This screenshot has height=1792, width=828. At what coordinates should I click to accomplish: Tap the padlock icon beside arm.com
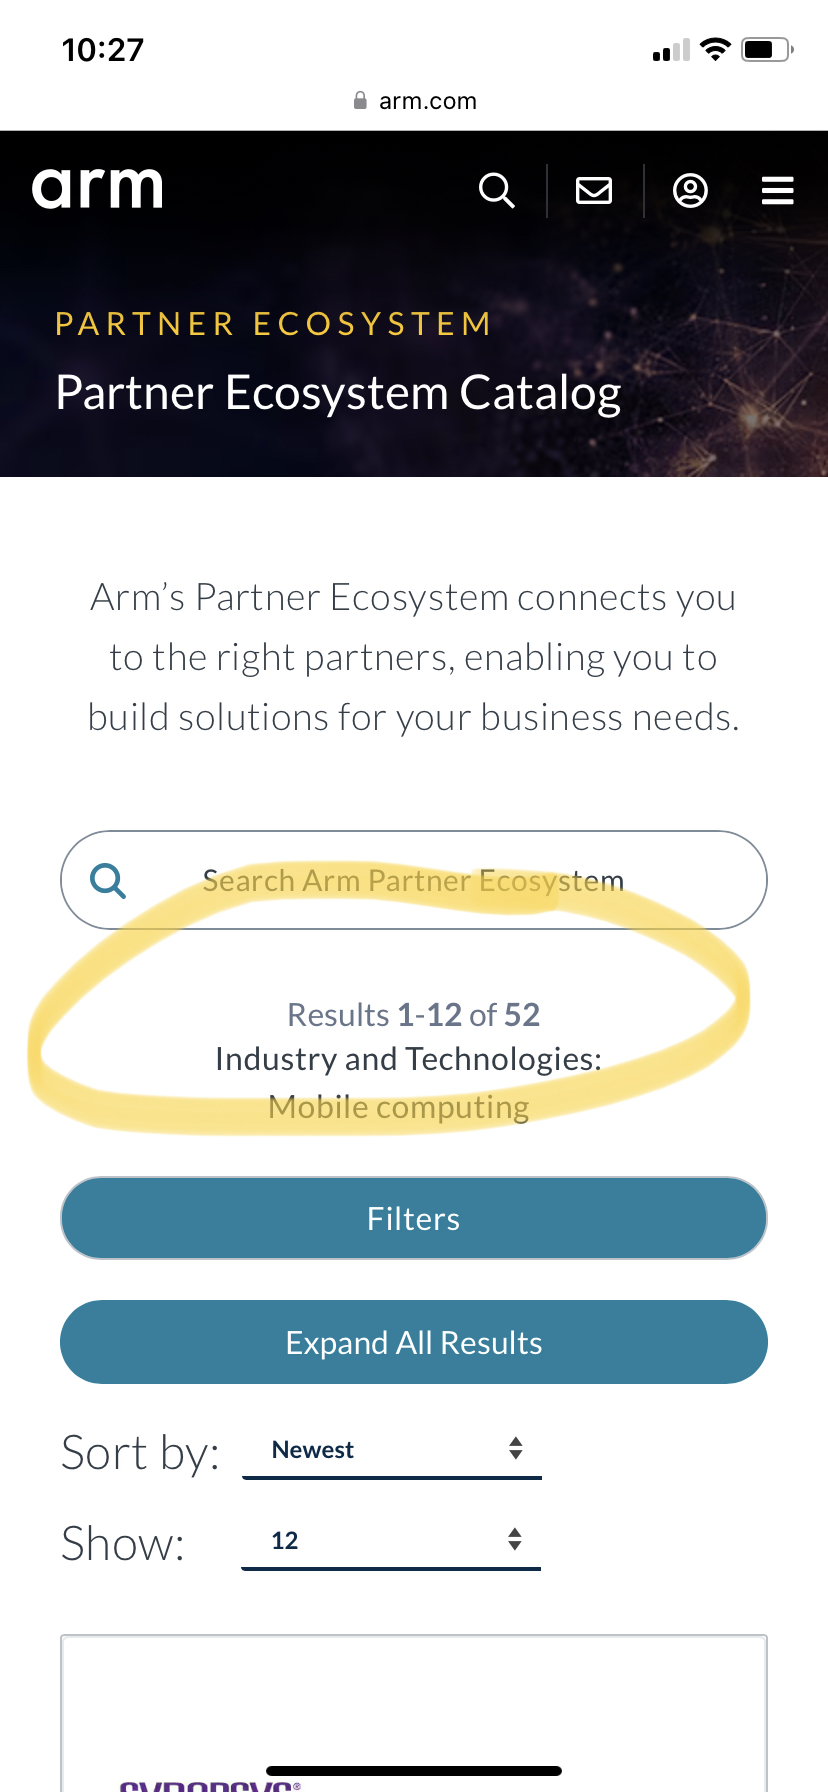tap(360, 101)
